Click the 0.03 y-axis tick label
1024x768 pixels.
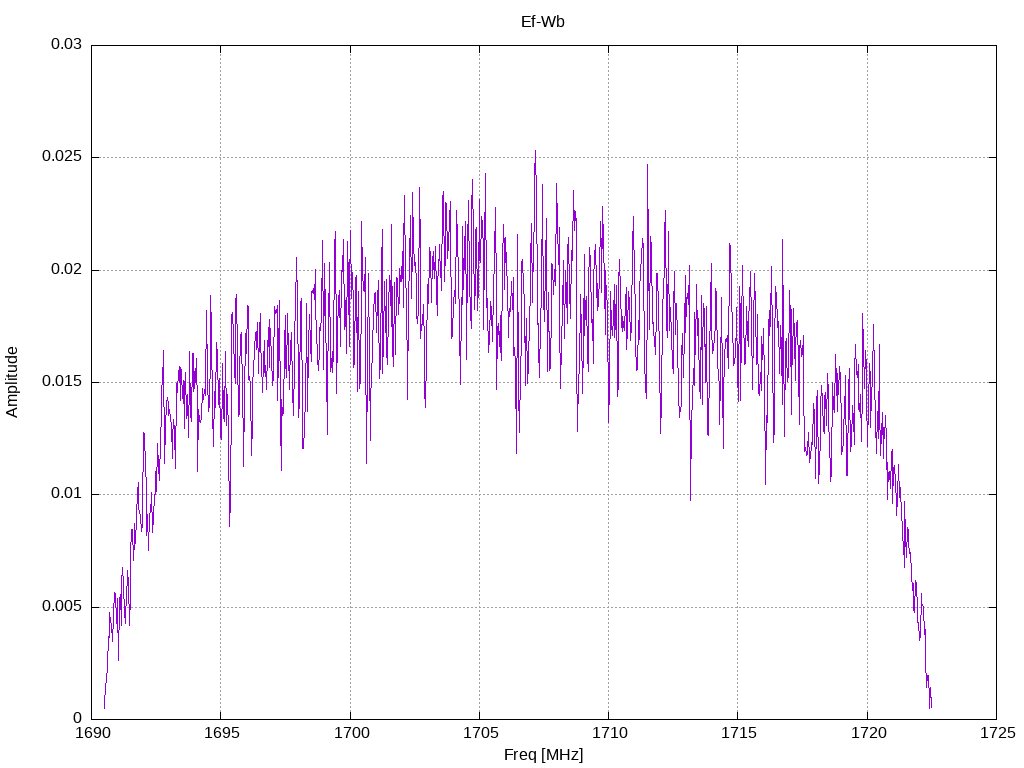point(66,44)
